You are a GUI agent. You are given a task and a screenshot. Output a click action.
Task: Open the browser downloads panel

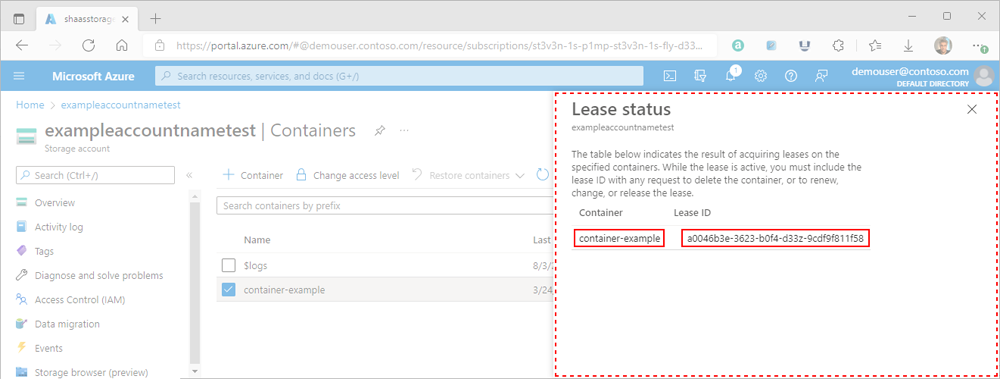[x=908, y=46]
